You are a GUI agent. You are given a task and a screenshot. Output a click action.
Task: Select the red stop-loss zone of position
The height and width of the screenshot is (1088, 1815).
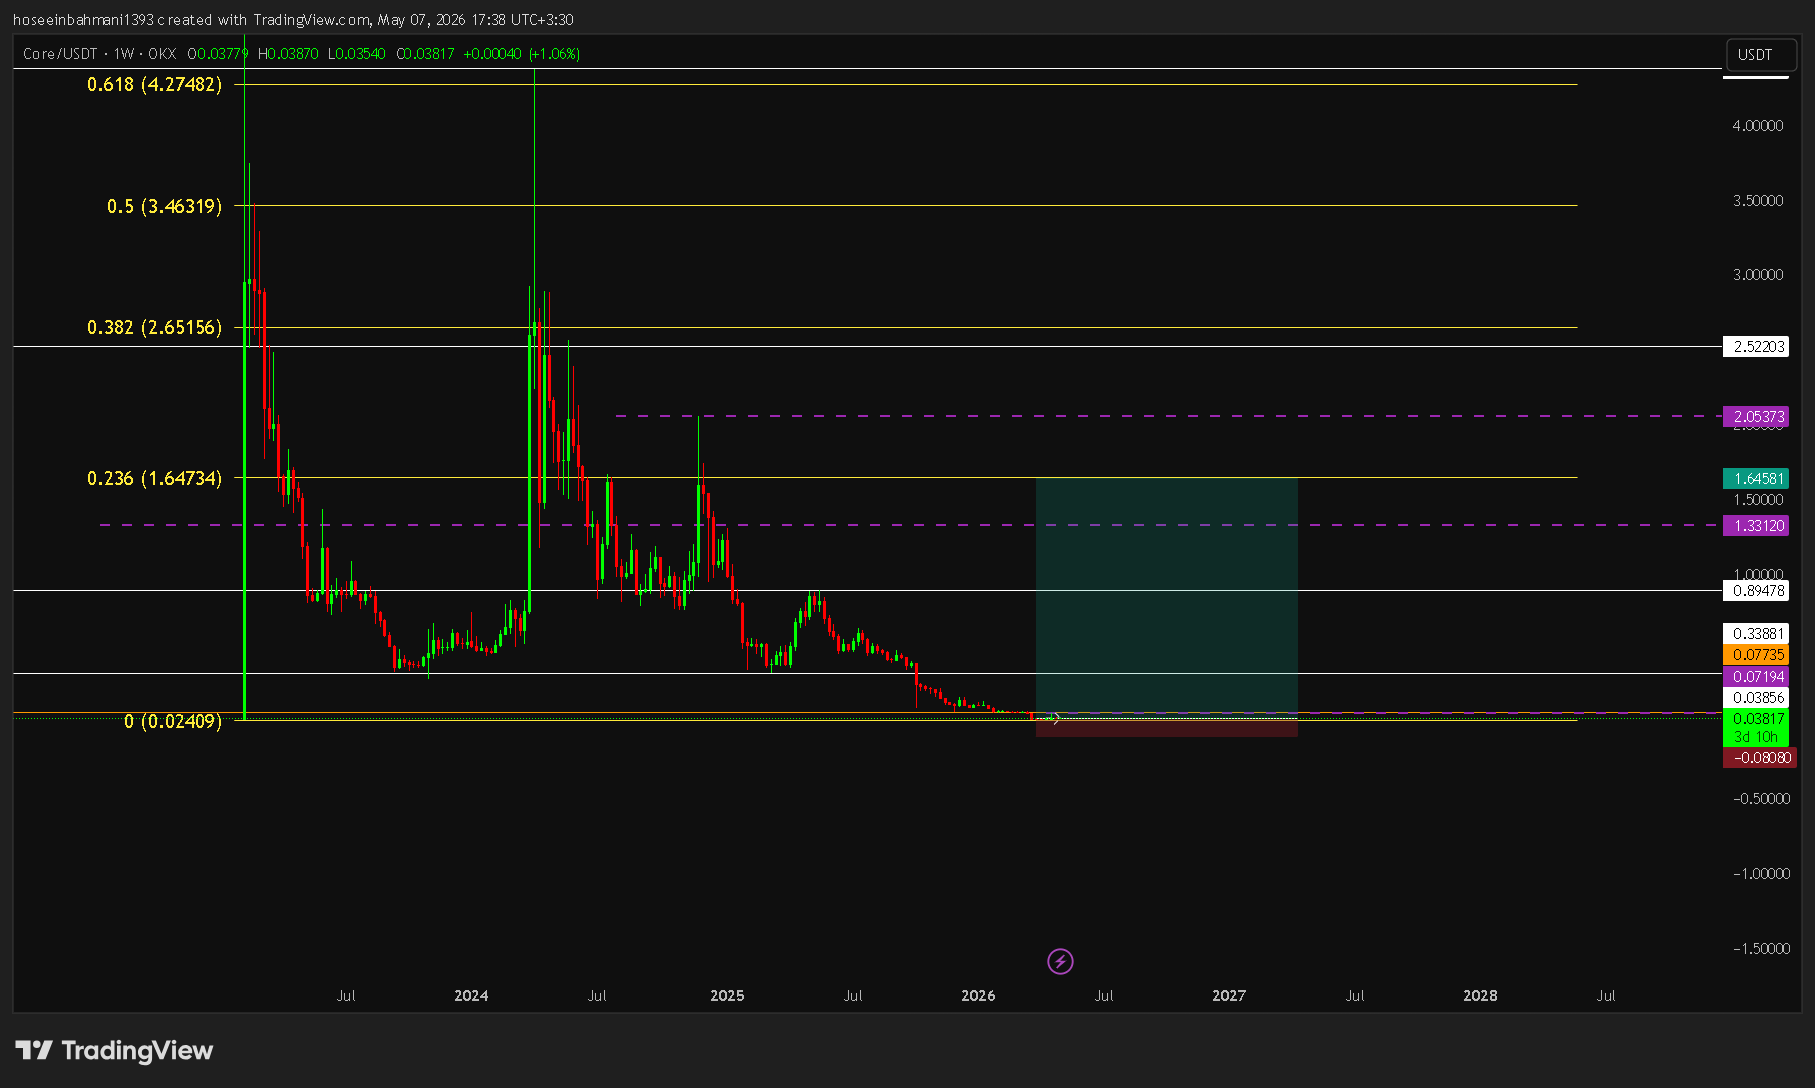pyautogui.click(x=1167, y=729)
